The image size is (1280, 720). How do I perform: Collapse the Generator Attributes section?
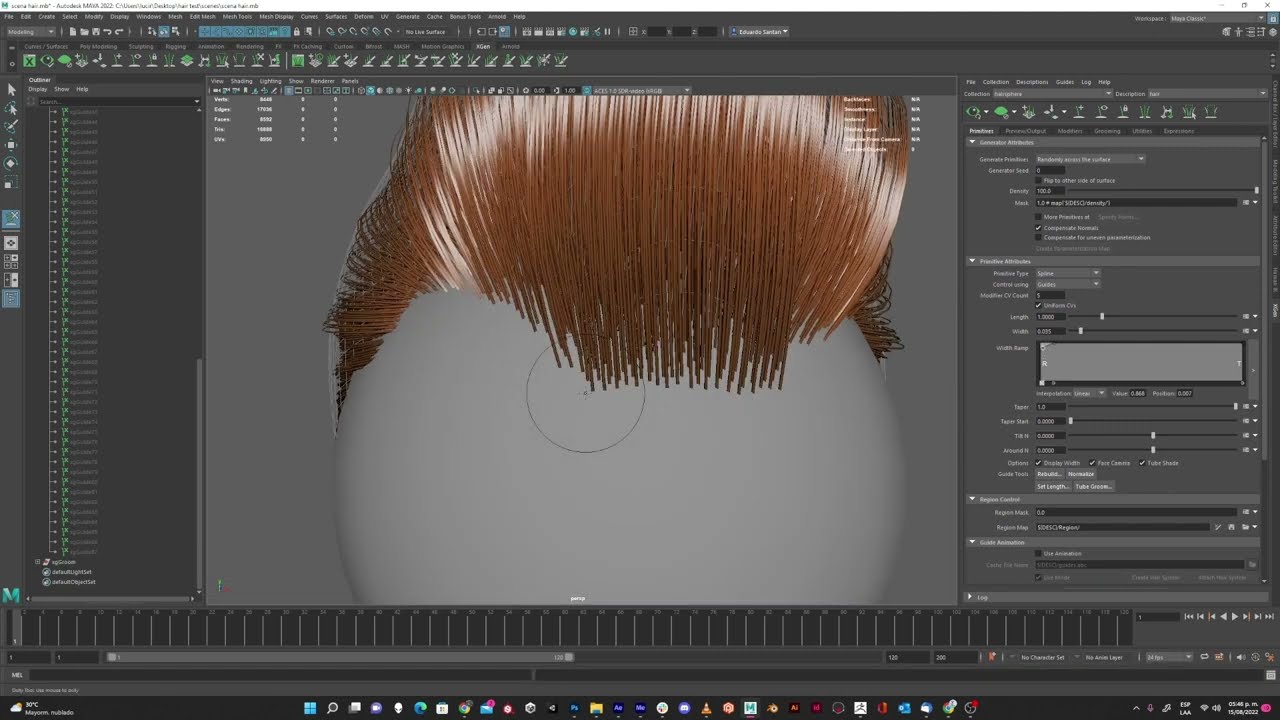(972, 142)
